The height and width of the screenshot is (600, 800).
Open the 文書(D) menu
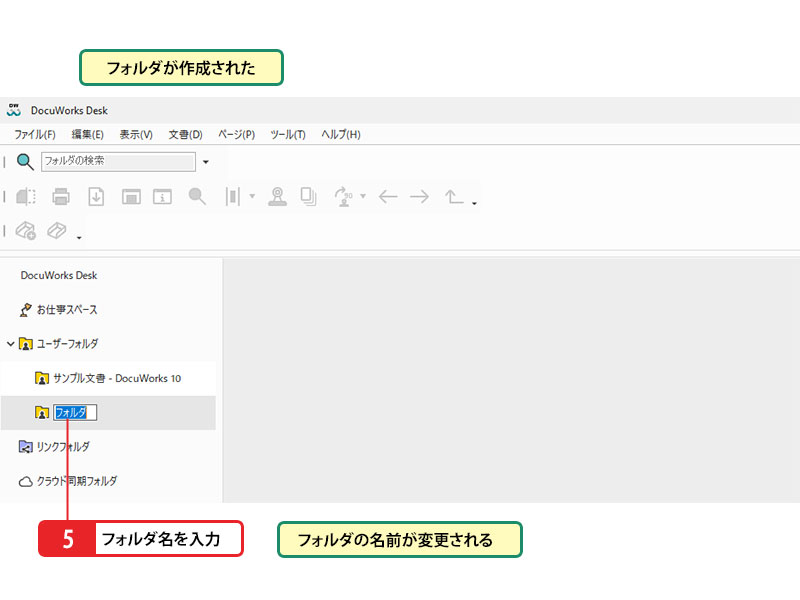pos(186,135)
